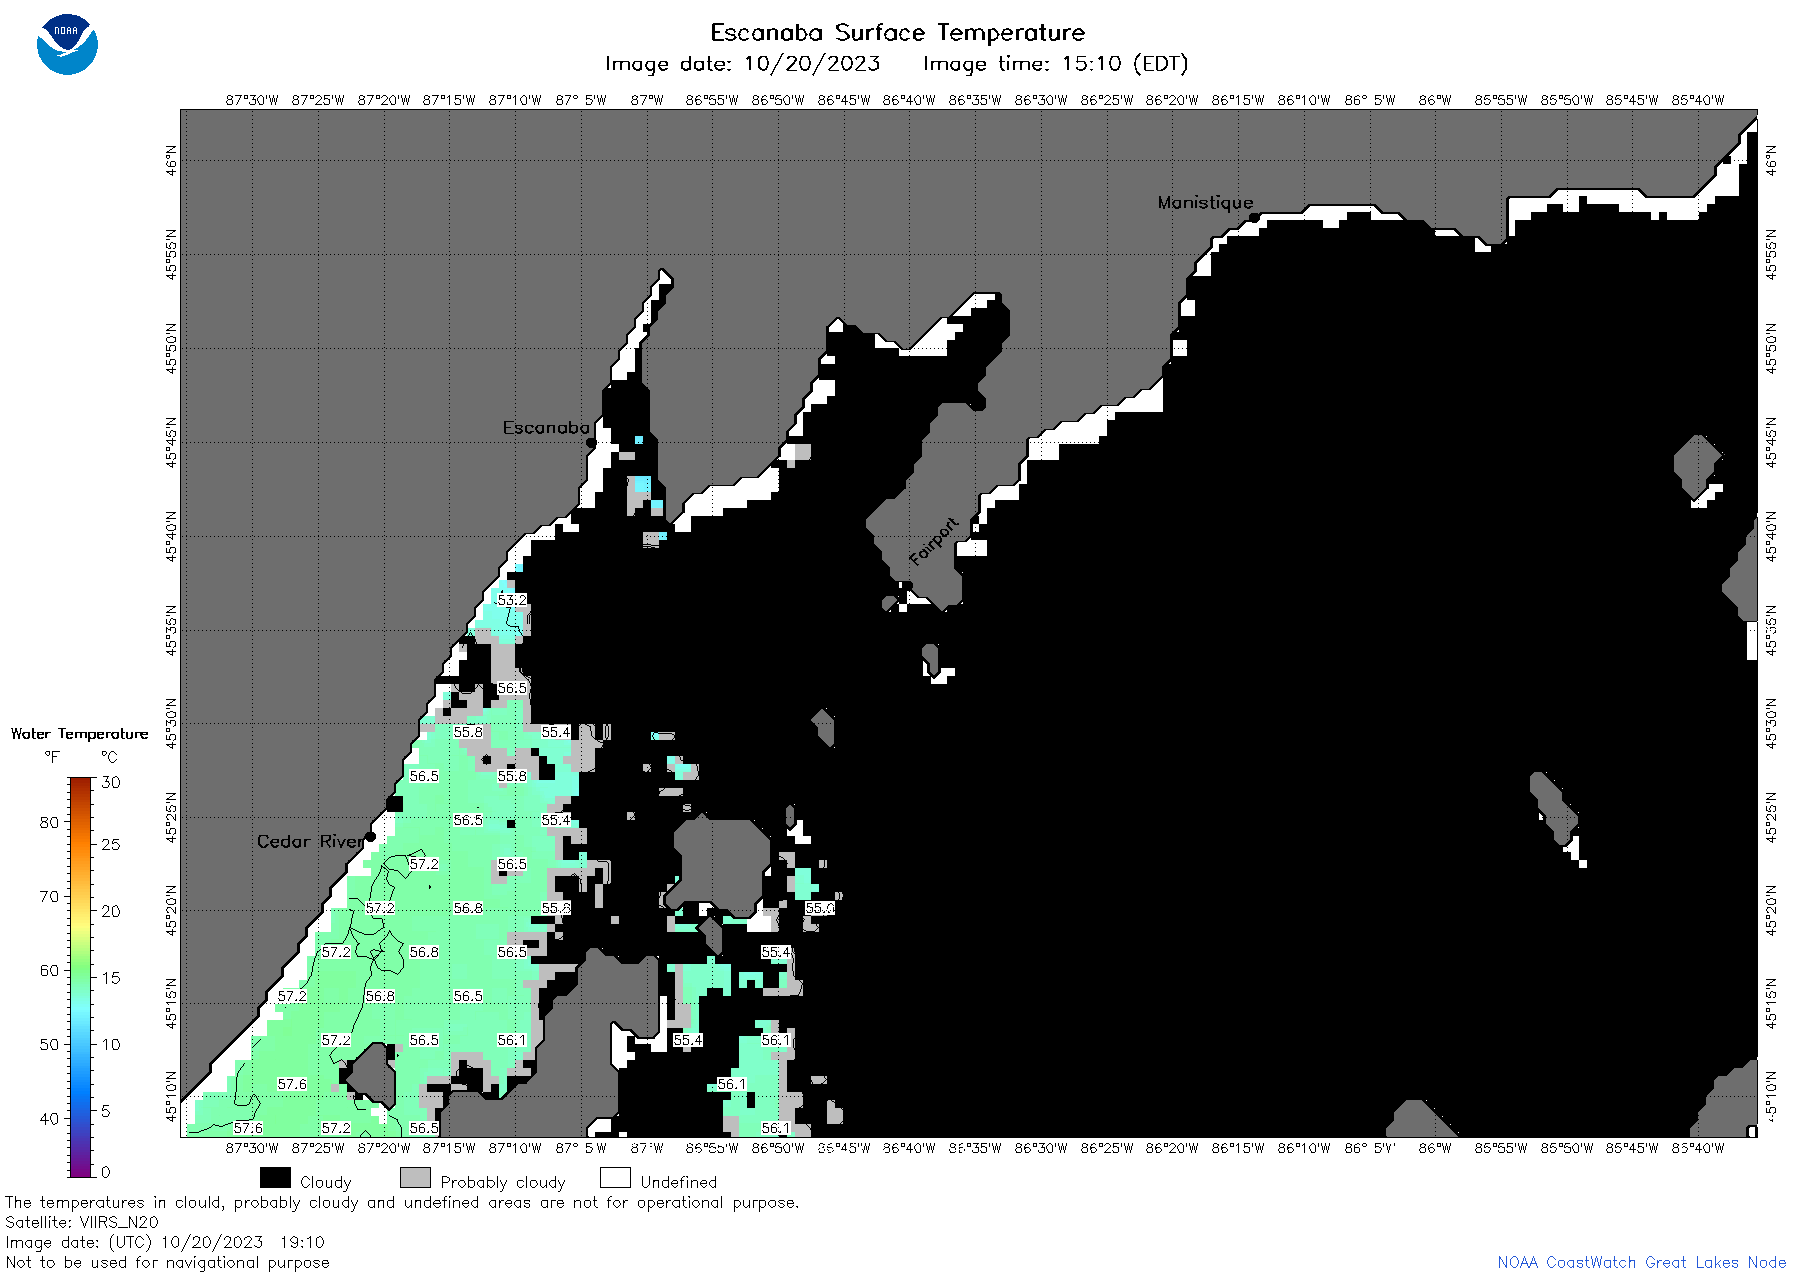Viewport: 1797px width, 1278px height.
Task: Click the water temperature color scale bar
Action: click(81, 977)
